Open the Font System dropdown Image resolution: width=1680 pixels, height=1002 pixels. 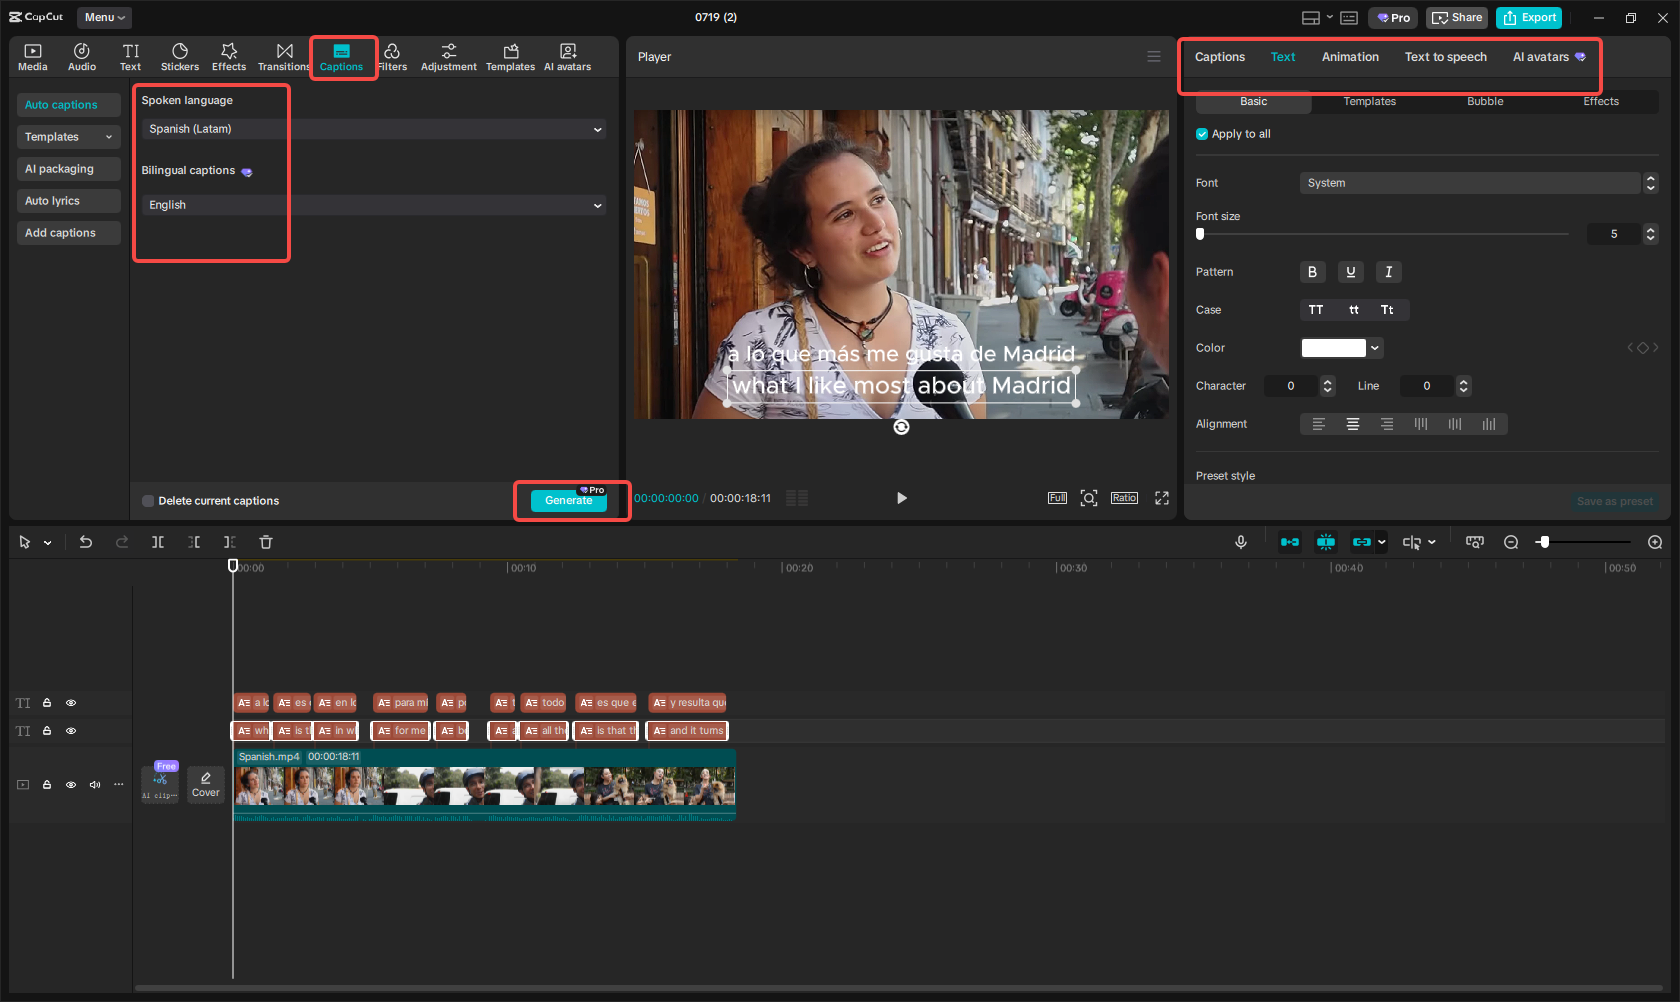pos(1470,183)
